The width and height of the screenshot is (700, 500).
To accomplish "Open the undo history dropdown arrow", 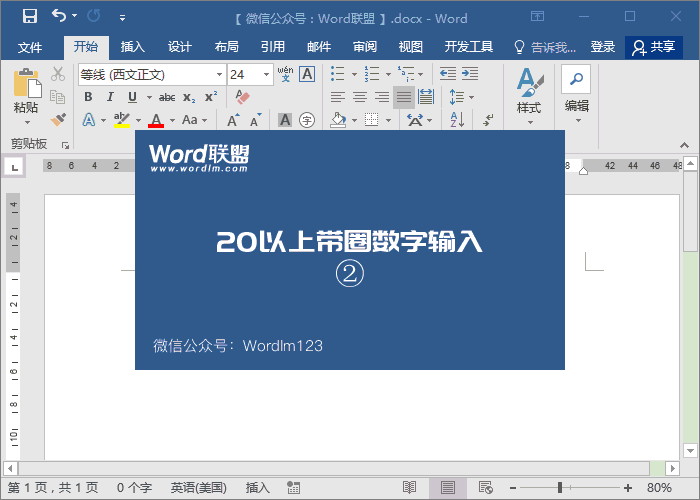I will pyautogui.click(x=75, y=16).
